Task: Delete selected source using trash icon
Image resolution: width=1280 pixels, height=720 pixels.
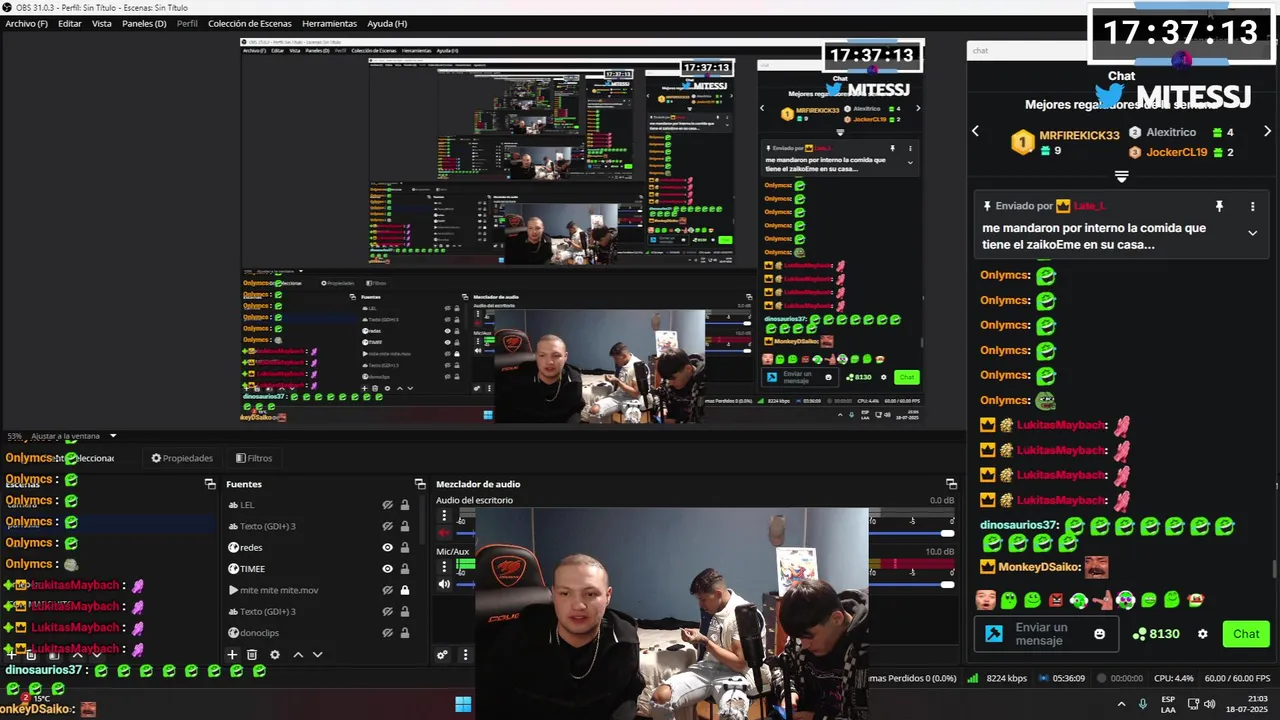Action: [x=252, y=655]
